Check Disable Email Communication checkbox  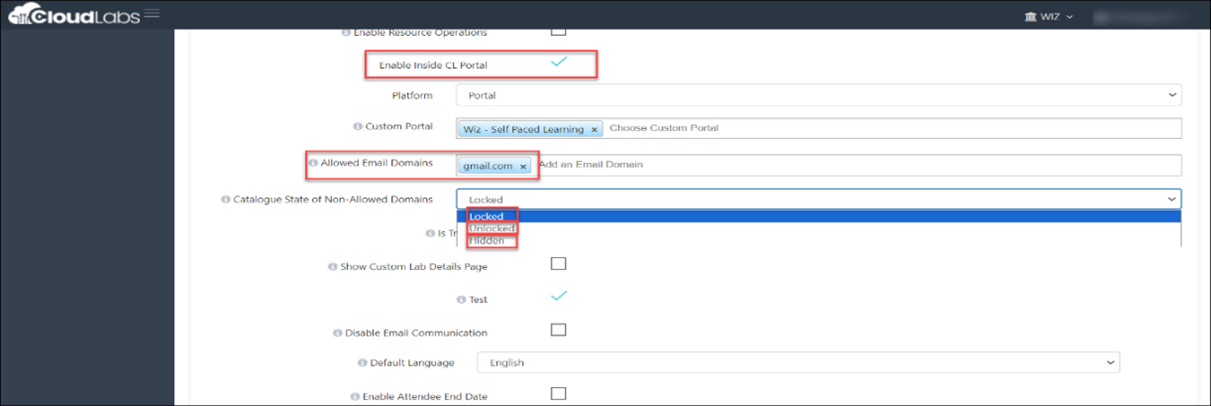tap(559, 330)
